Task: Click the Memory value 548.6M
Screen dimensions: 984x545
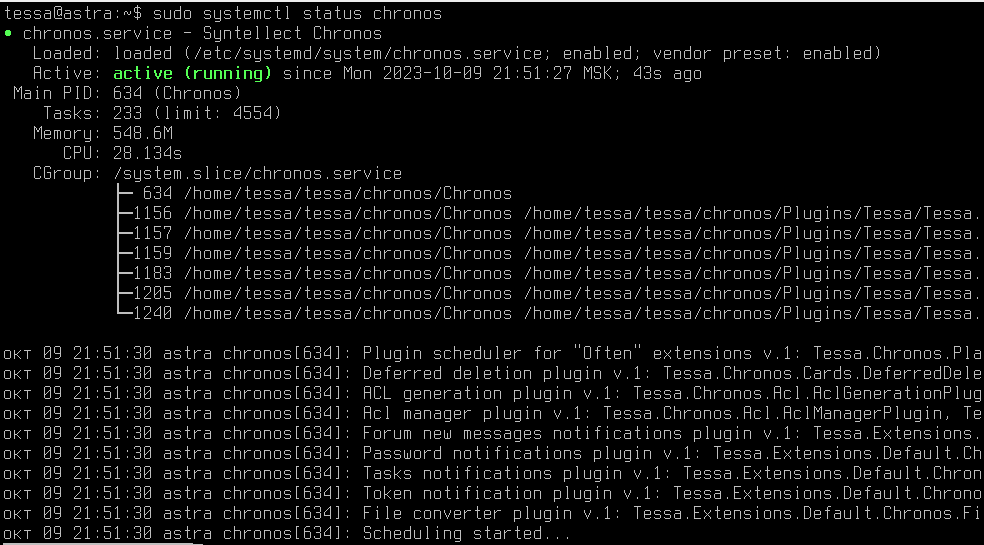Action: click(143, 134)
